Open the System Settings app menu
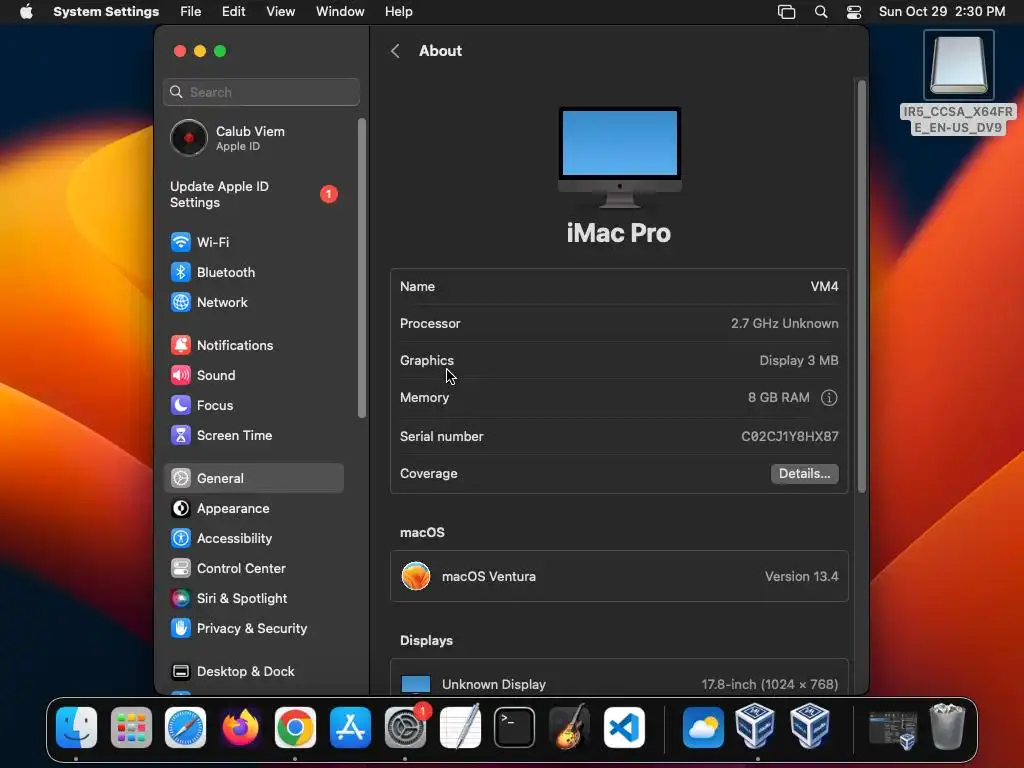 click(106, 12)
